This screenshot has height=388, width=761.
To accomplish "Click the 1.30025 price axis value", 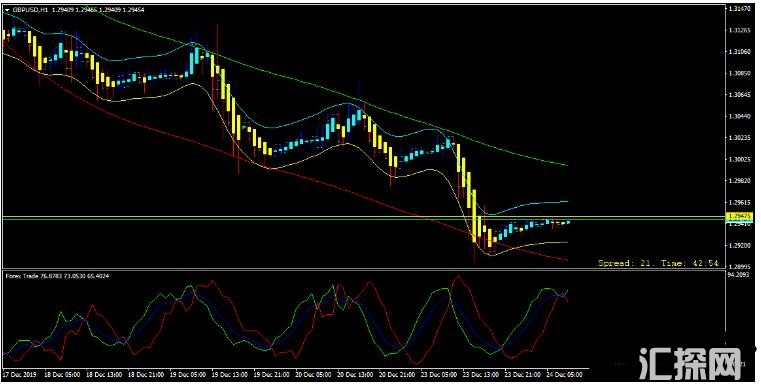I will (739, 160).
